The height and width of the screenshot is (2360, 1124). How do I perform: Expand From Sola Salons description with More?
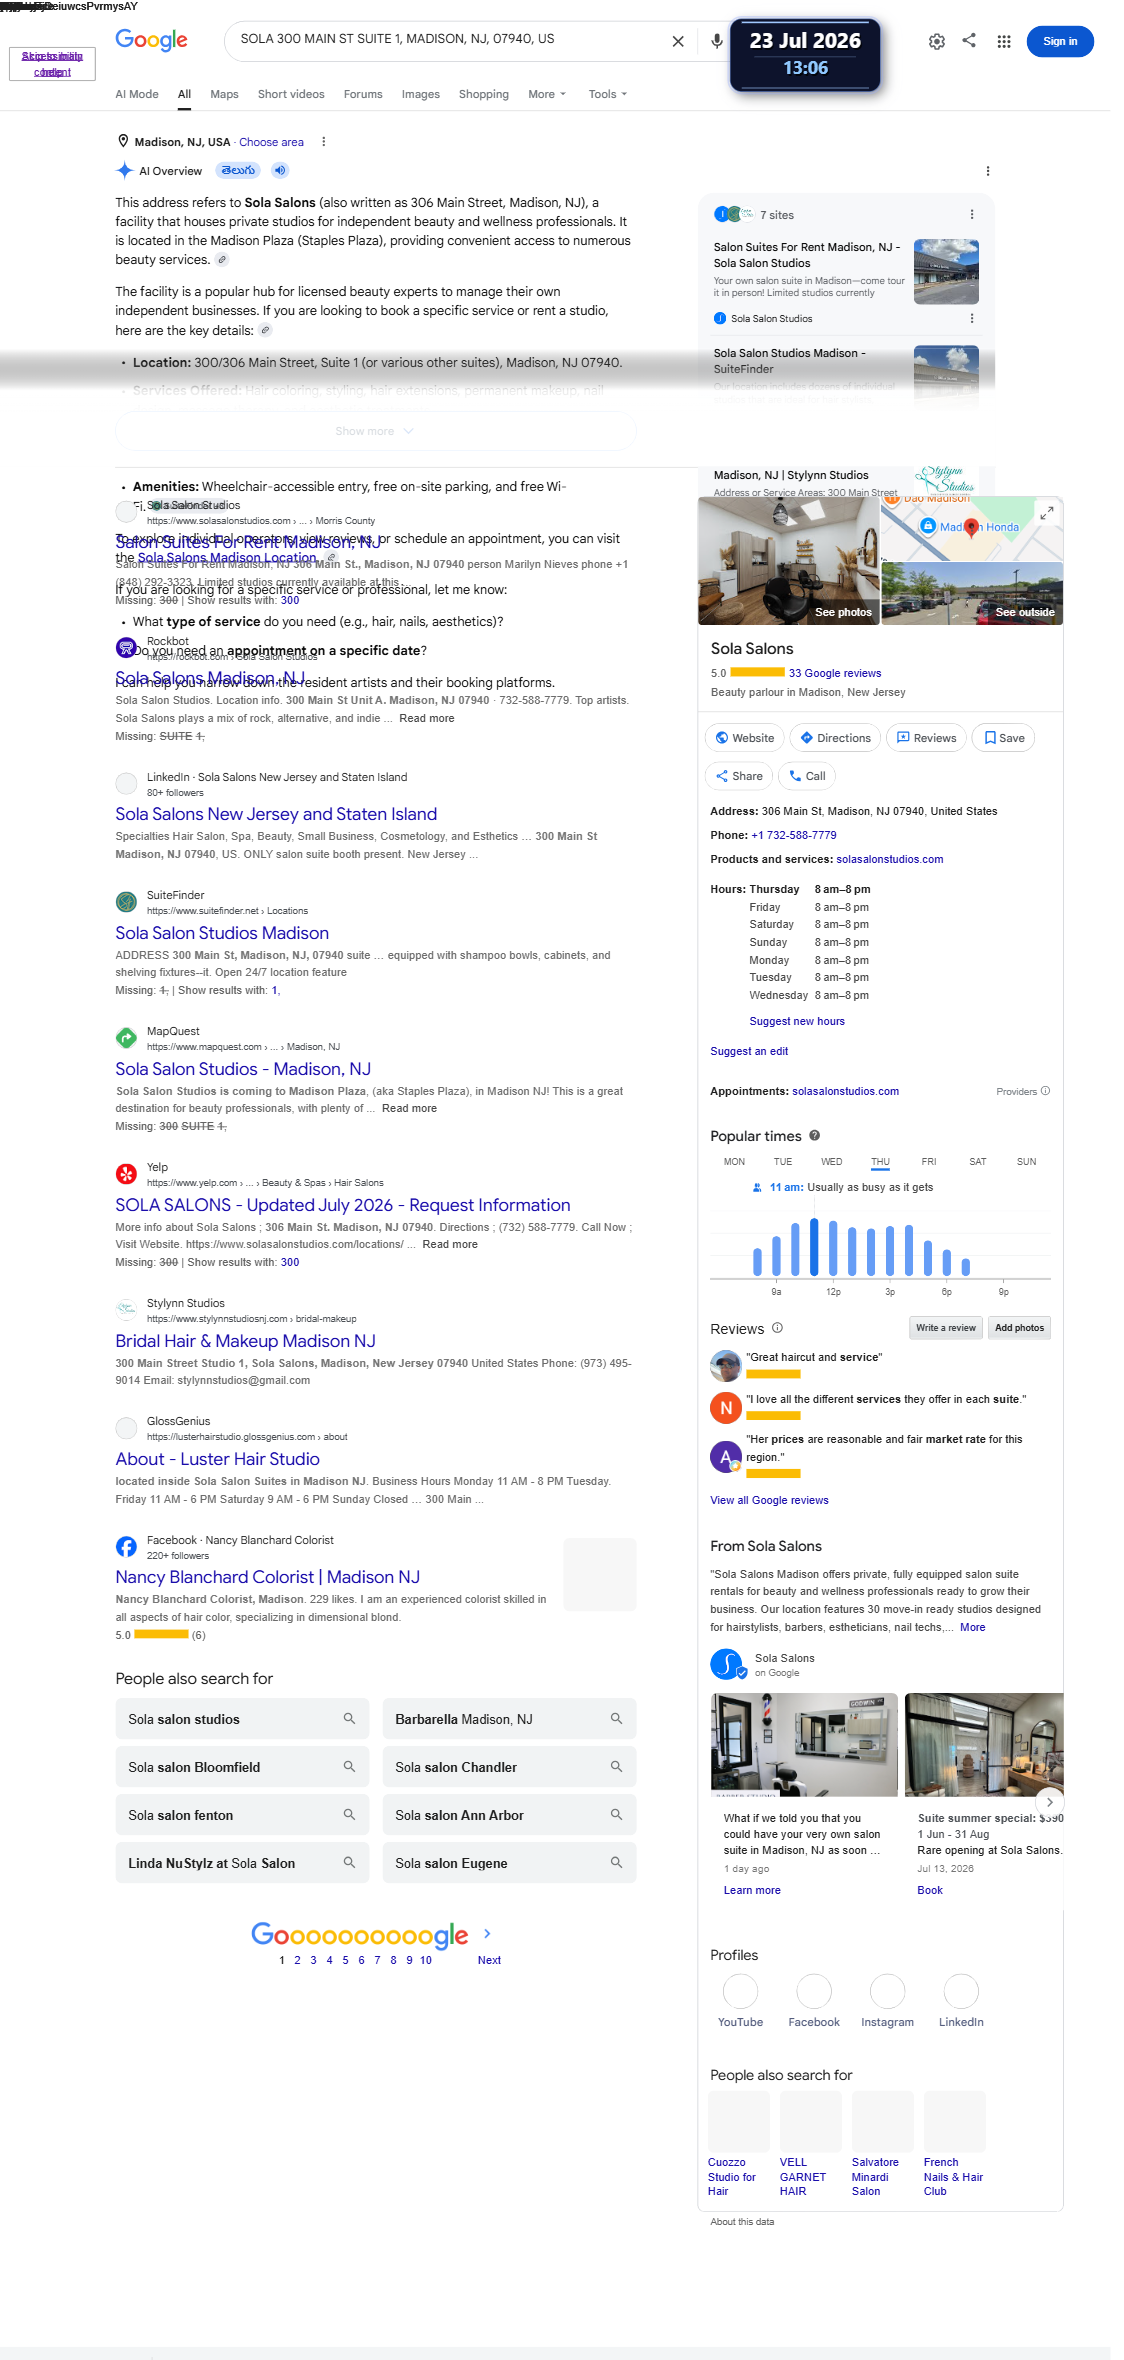972,1627
